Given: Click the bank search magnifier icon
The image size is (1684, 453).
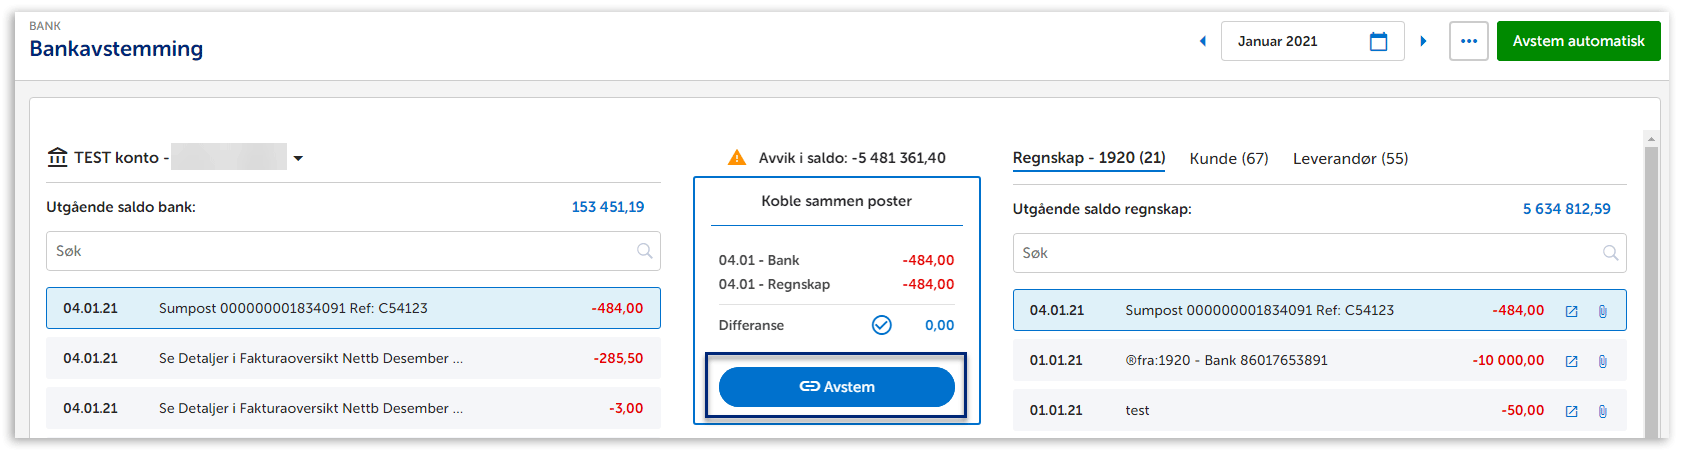Looking at the screenshot, I should tap(645, 251).
